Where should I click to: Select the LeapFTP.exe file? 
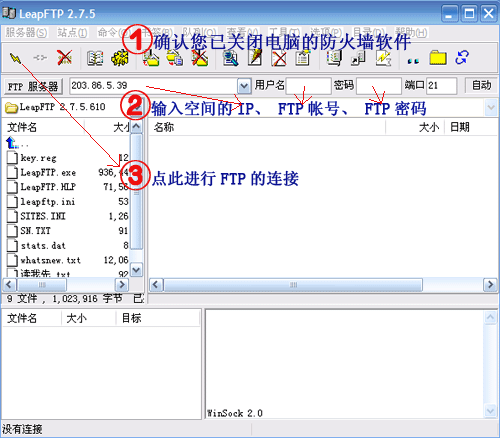pos(48,172)
